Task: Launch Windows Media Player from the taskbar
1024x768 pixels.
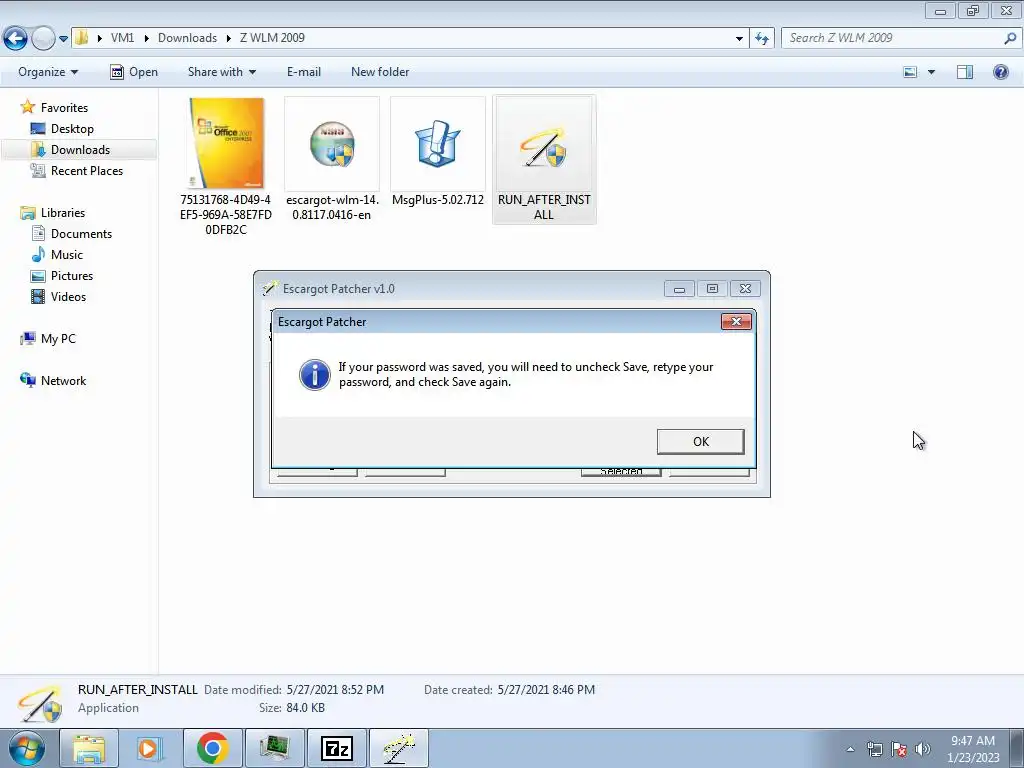Action: point(148,748)
